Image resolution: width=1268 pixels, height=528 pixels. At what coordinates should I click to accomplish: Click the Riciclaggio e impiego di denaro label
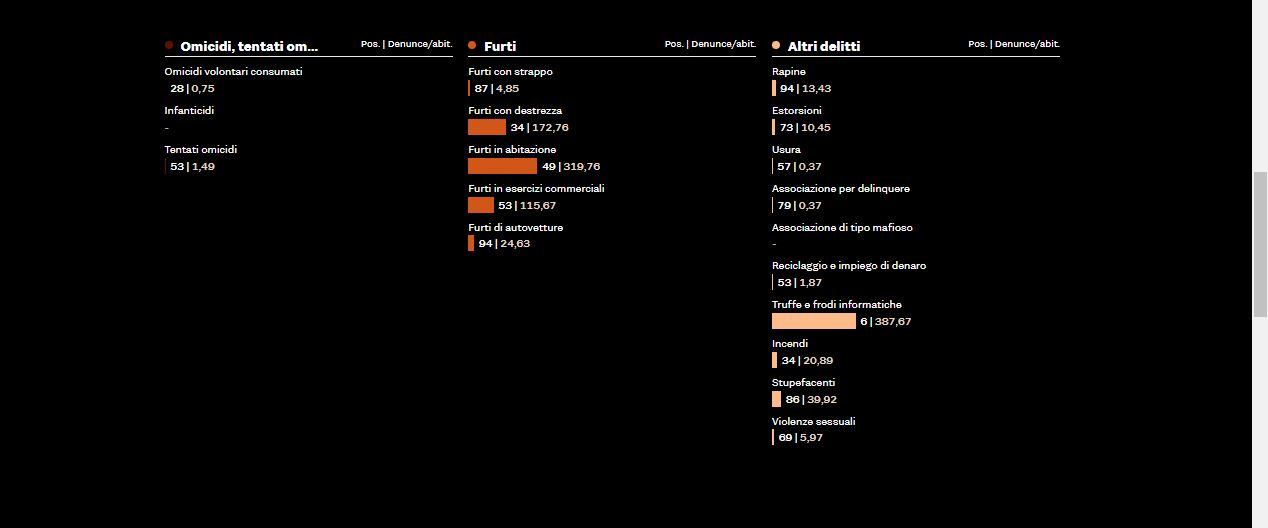pyautogui.click(x=848, y=266)
